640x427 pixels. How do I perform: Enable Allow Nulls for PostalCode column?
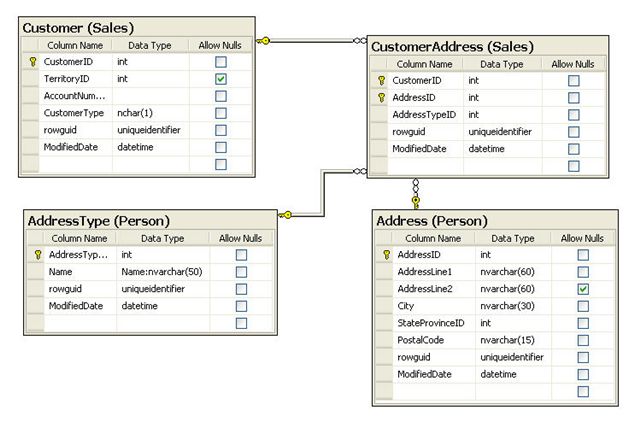[582, 340]
